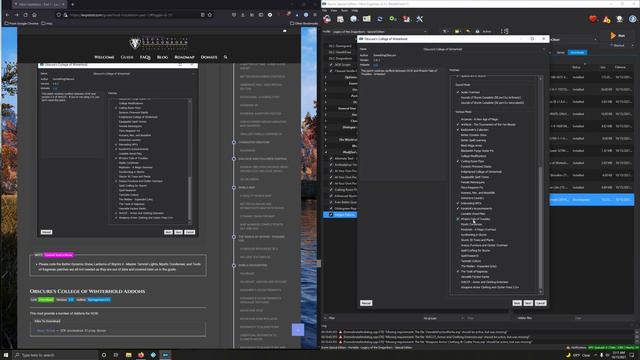Open the File menu

pyautogui.click(x=324, y=10)
